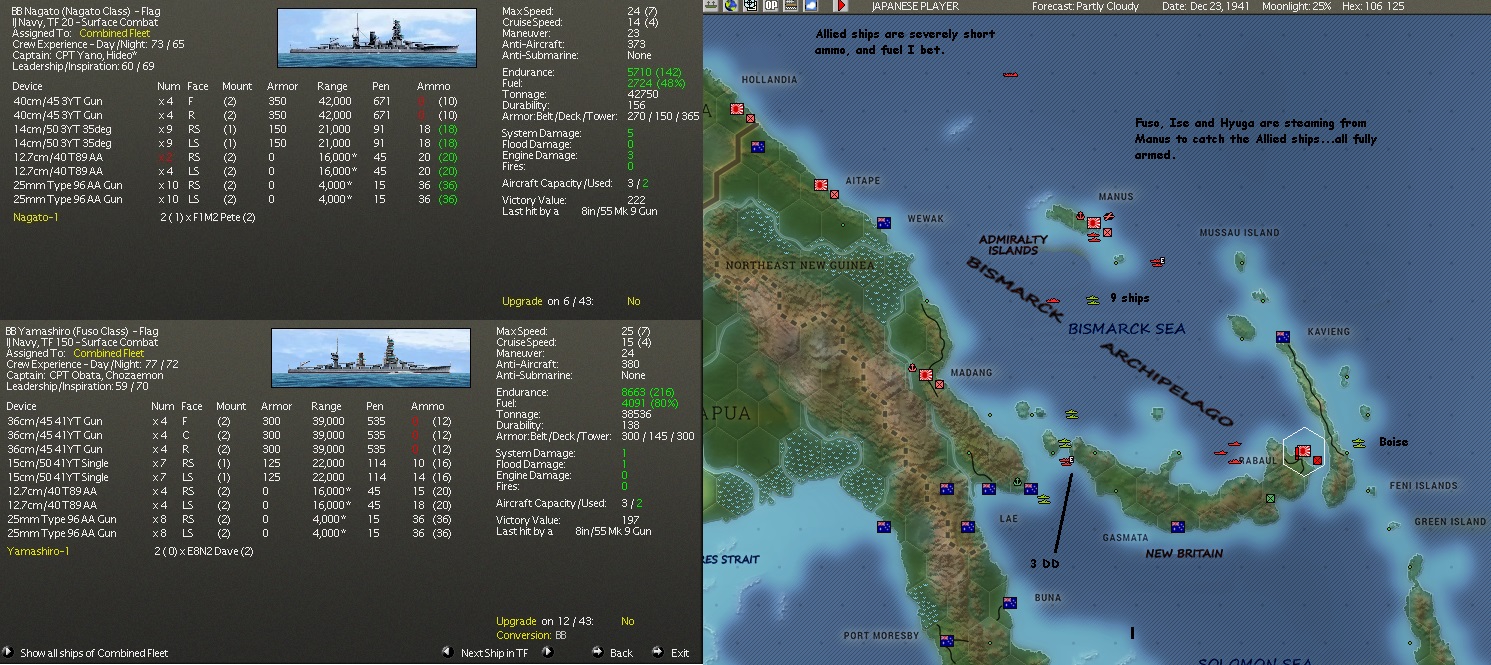Click Nagato ship profile image

pos(376,38)
